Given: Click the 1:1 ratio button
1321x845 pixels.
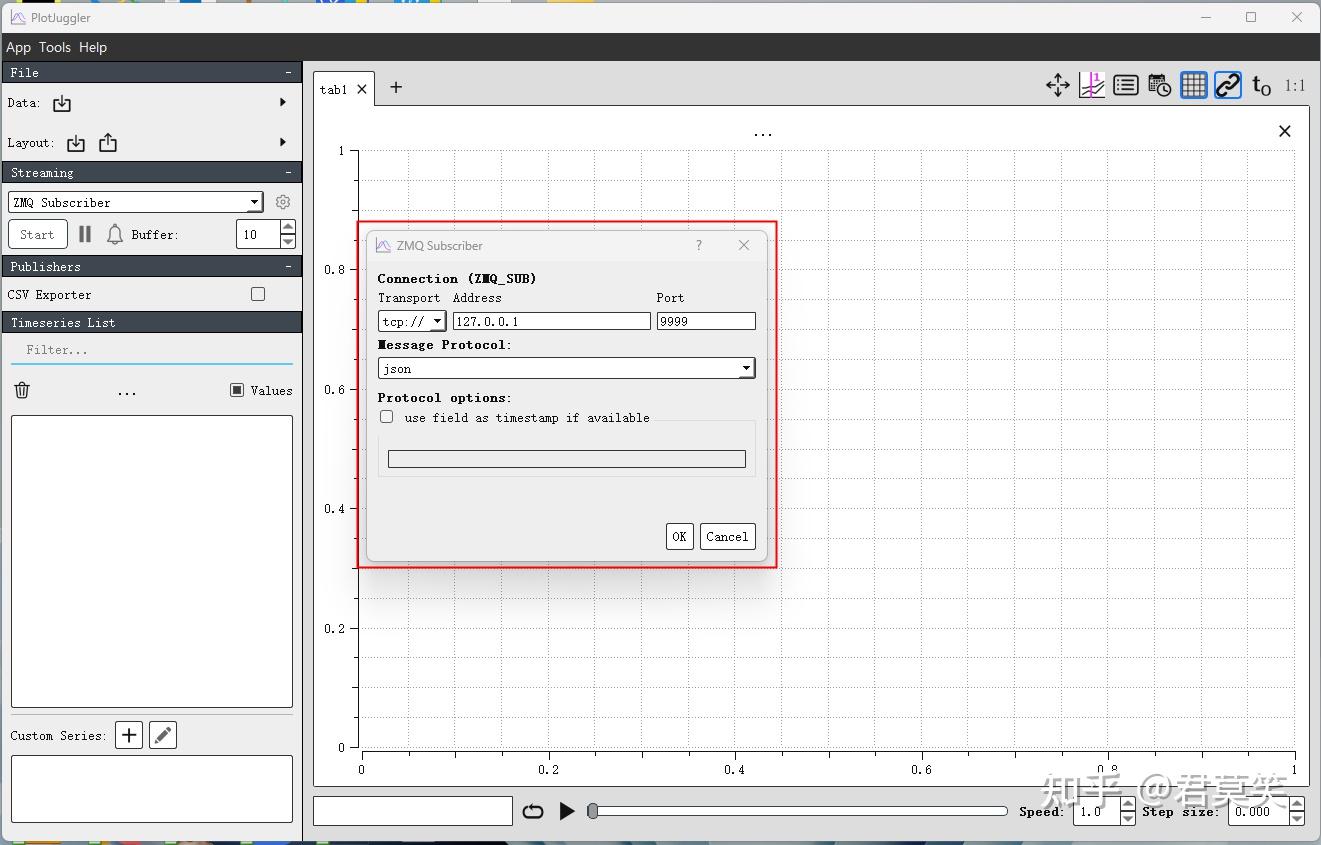Looking at the screenshot, I should tap(1295, 86).
